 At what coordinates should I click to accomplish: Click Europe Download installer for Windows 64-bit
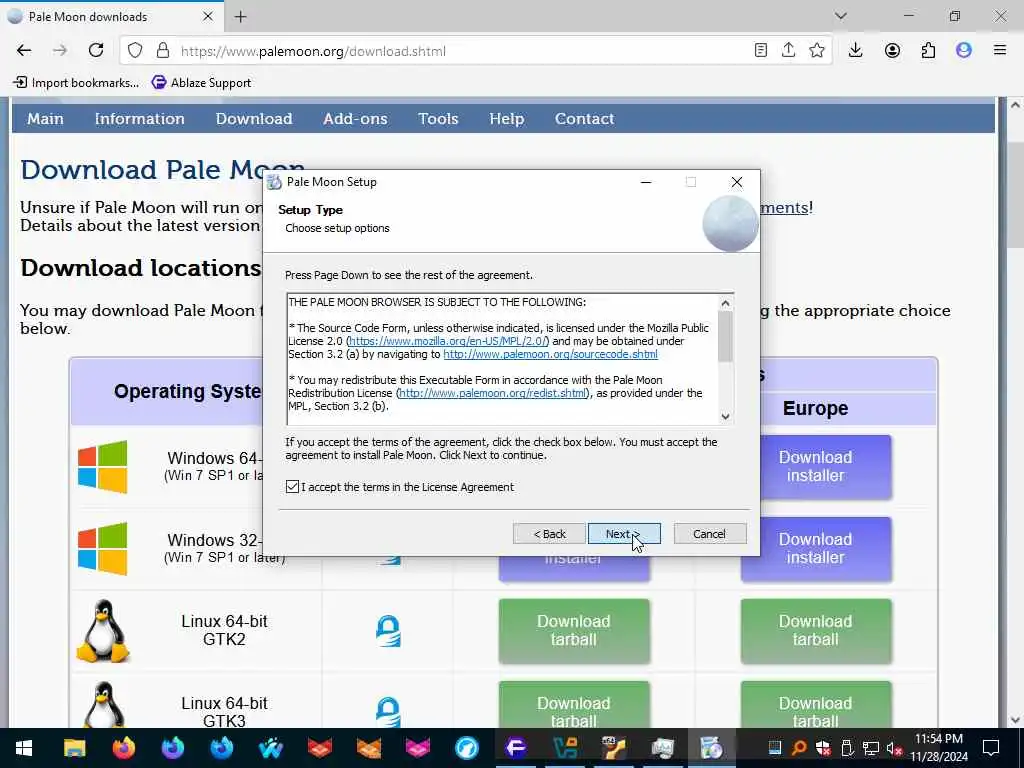(816, 466)
